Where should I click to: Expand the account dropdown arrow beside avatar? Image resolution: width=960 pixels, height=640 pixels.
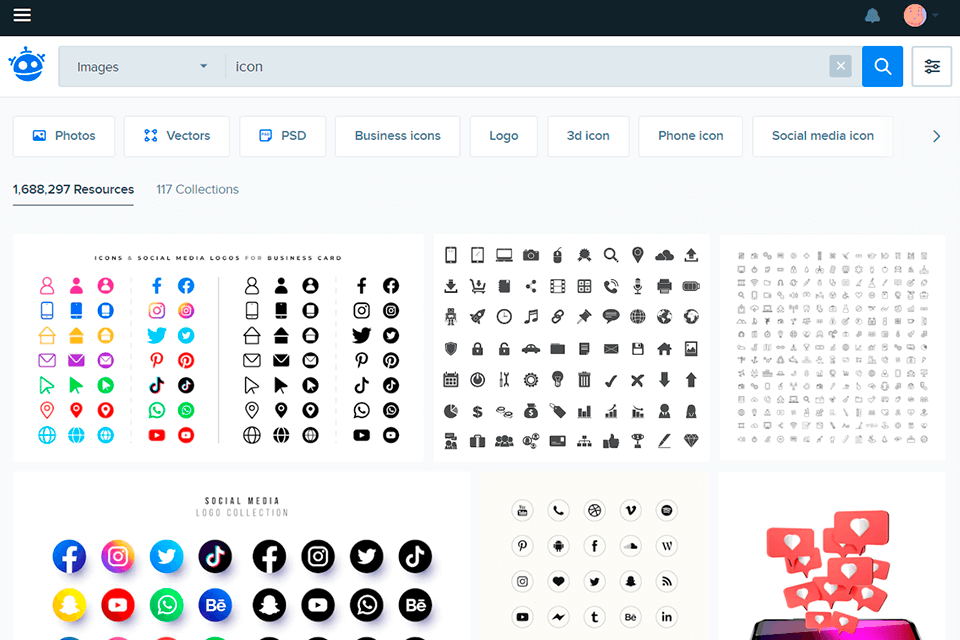pyautogui.click(x=936, y=16)
